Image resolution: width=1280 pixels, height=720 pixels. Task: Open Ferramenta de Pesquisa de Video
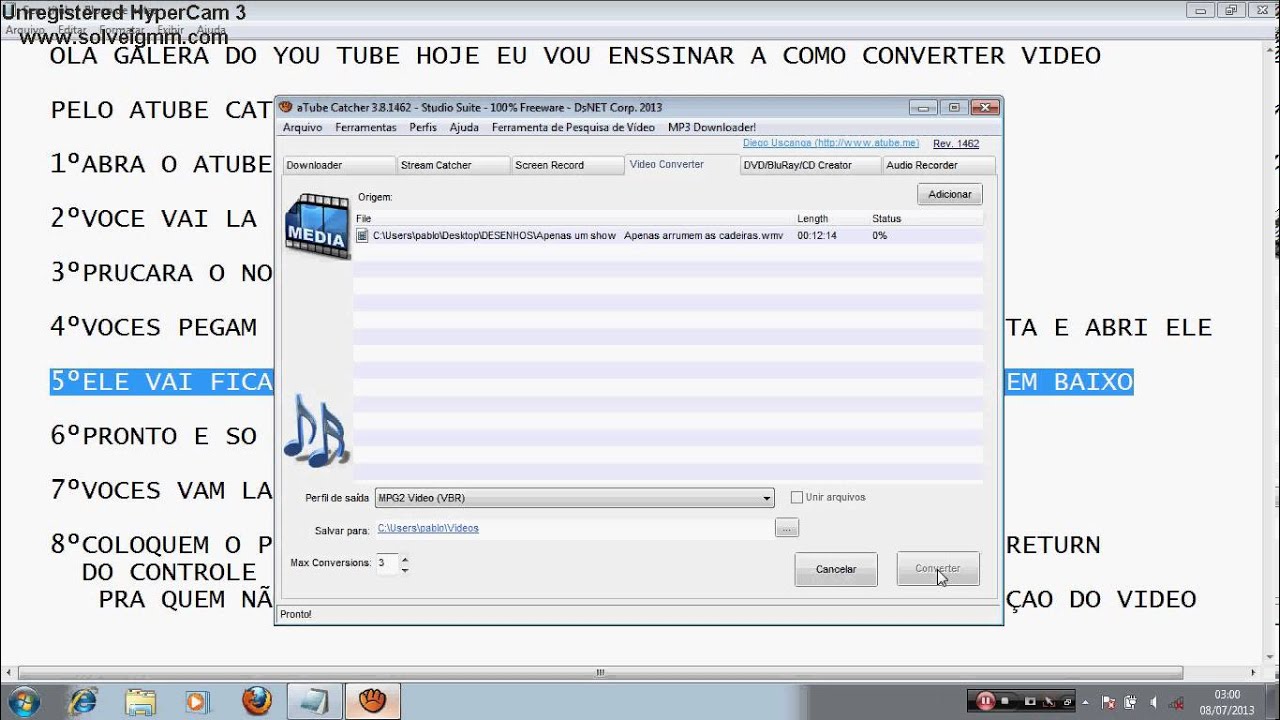click(573, 127)
